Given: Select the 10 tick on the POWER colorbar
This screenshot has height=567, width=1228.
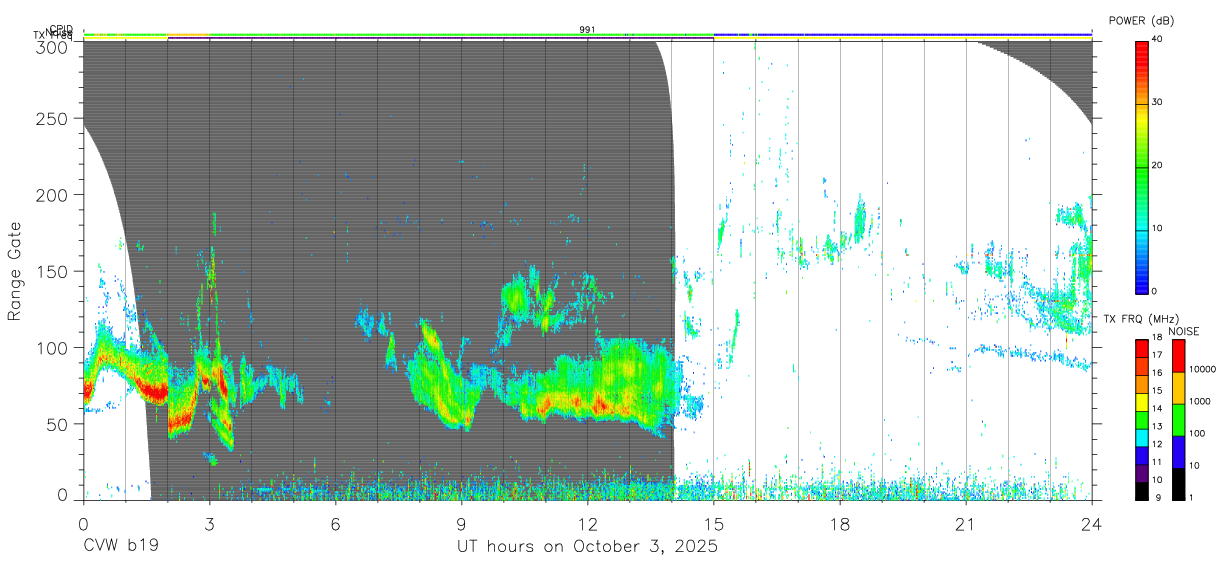Looking at the screenshot, I should (x=1157, y=229).
